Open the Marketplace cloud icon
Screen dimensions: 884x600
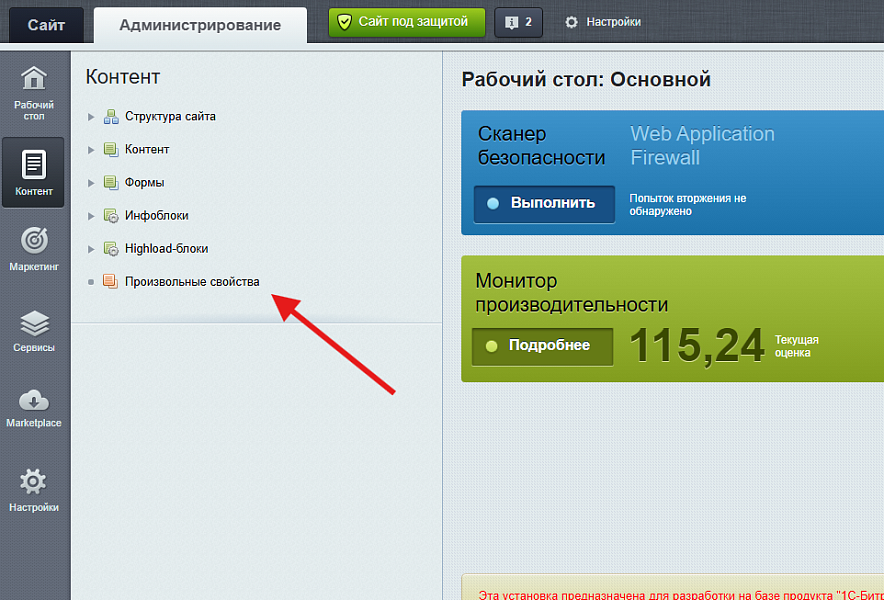[34, 400]
